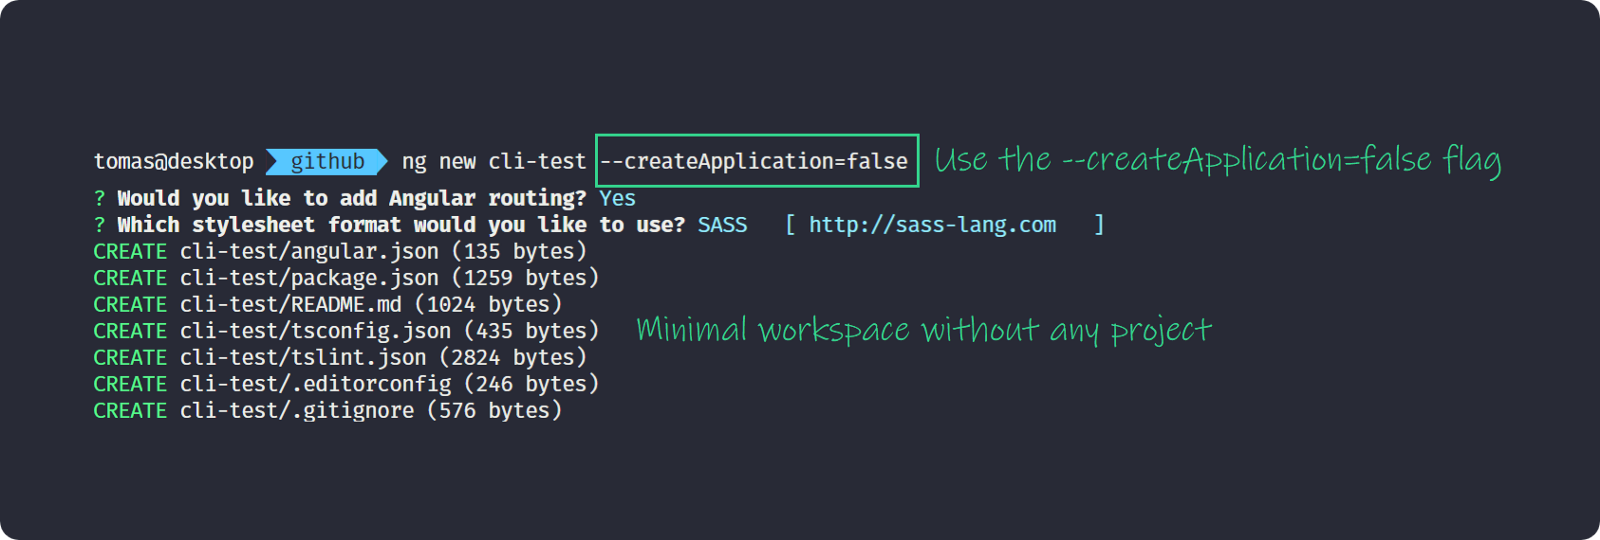Viewport: 1600px width, 540px height.
Task: Click the "Minimal workspace without any project" note
Action: tap(923, 330)
